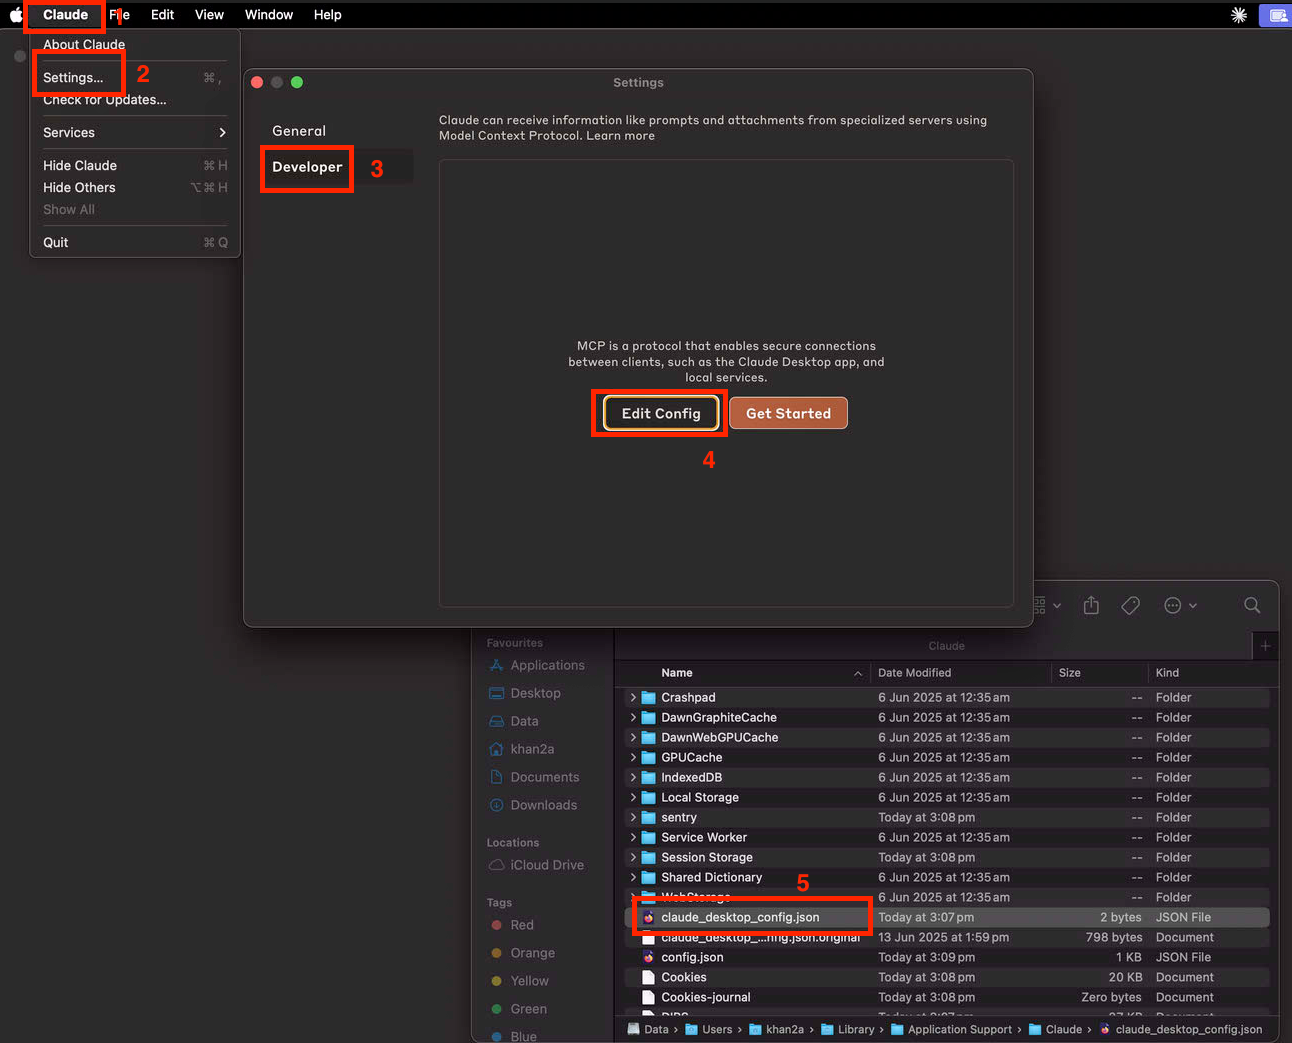Open khan2a home in Finder sidebar
The height and width of the screenshot is (1043, 1292).
point(521,749)
